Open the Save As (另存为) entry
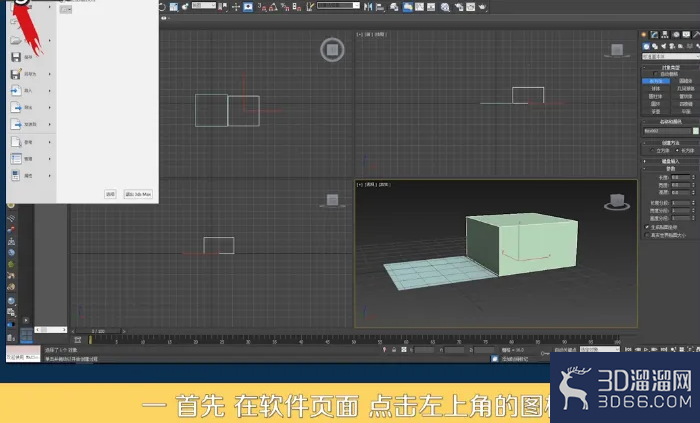 tap(31, 74)
